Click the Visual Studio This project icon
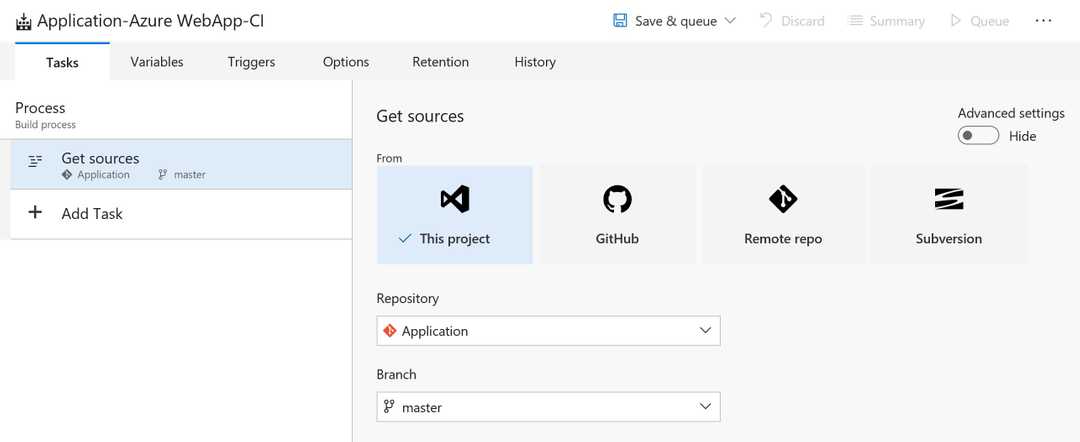The height and width of the screenshot is (442, 1080). [455, 199]
